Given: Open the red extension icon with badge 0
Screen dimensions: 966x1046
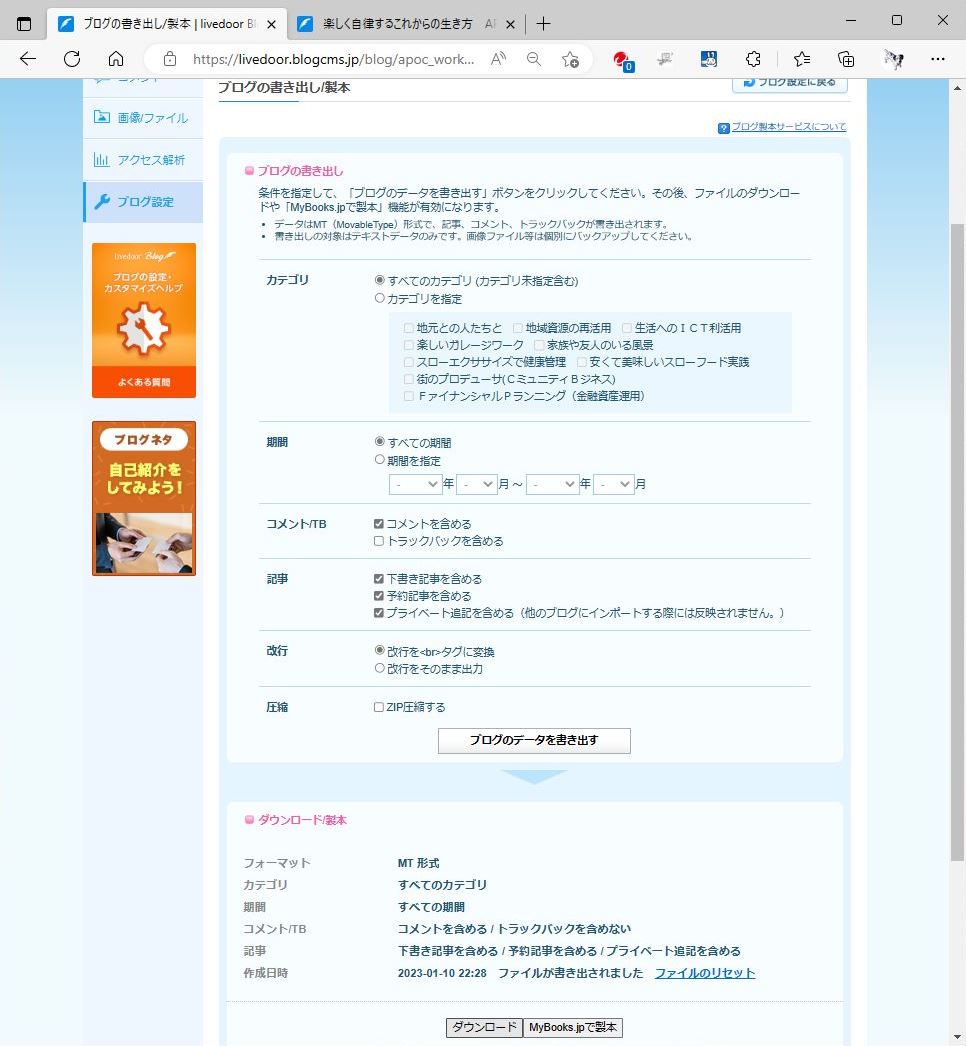Looking at the screenshot, I should pos(623,60).
